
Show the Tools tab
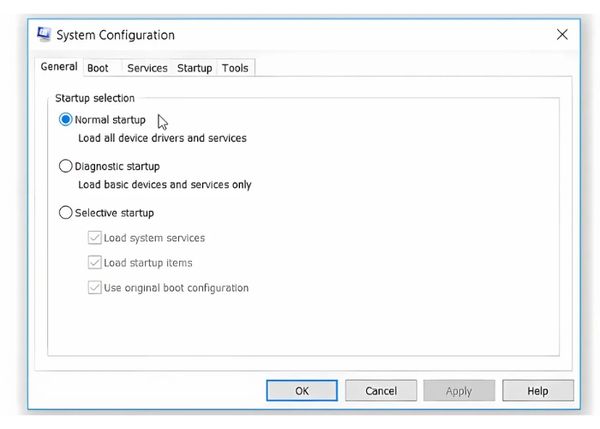click(236, 68)
